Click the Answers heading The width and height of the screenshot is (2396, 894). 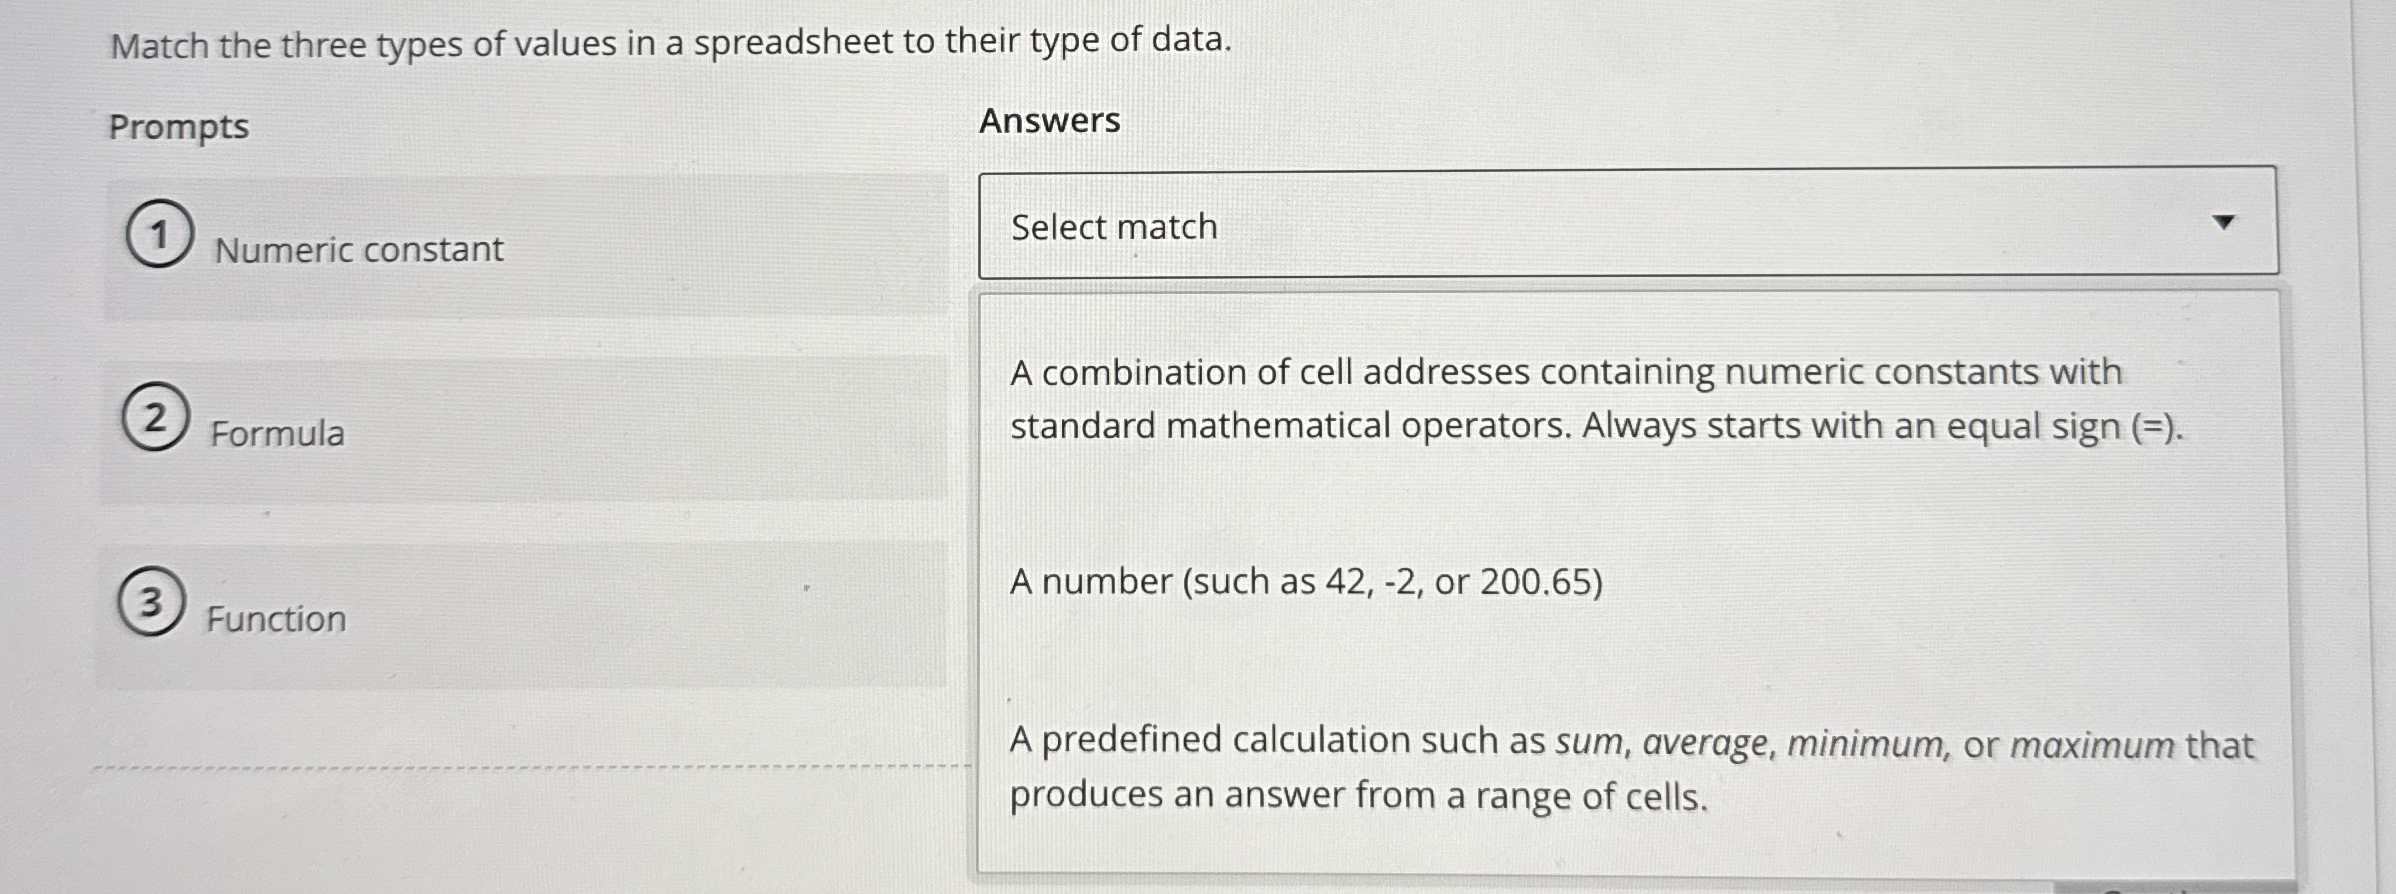coord(1048,120)
